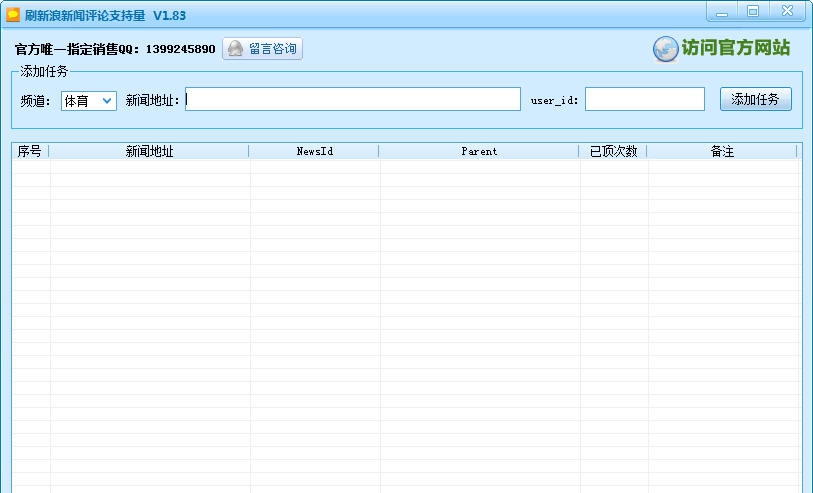Viewport: 813px width, 493px height.
Task: Click the official QQ number 1399245890 text
Action: click(180, 49)
